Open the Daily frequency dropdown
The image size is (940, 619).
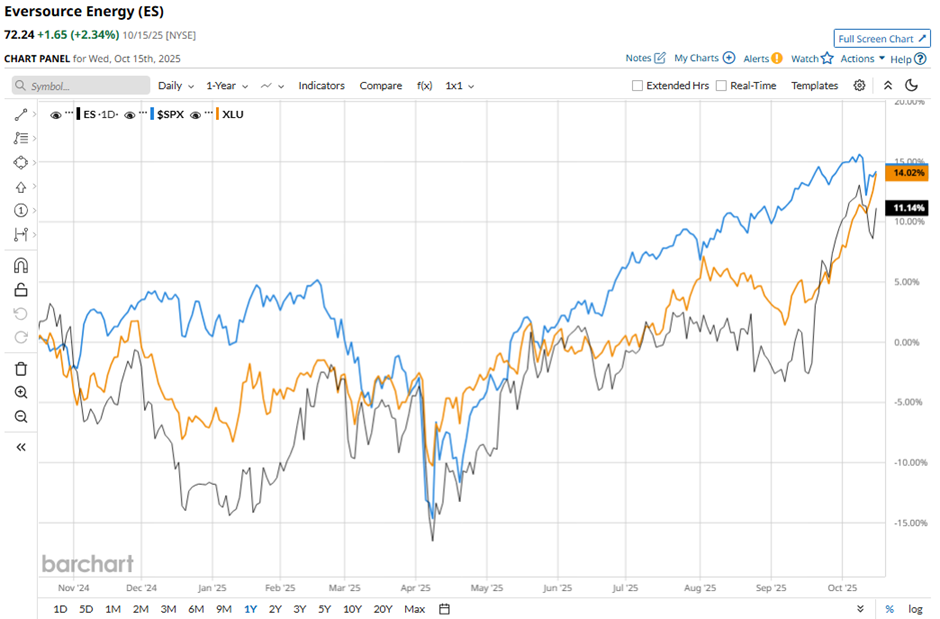(176, 86)
